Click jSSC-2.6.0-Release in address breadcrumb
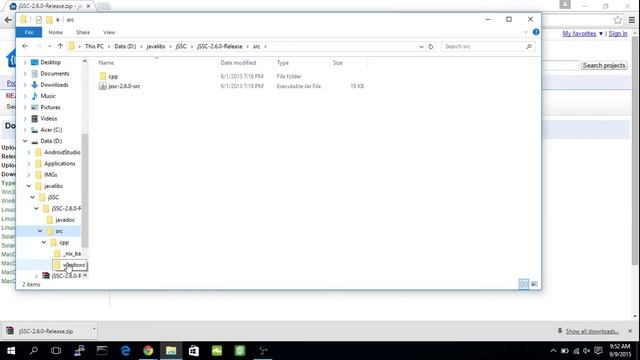640x360 pixels. click(220, 47)
